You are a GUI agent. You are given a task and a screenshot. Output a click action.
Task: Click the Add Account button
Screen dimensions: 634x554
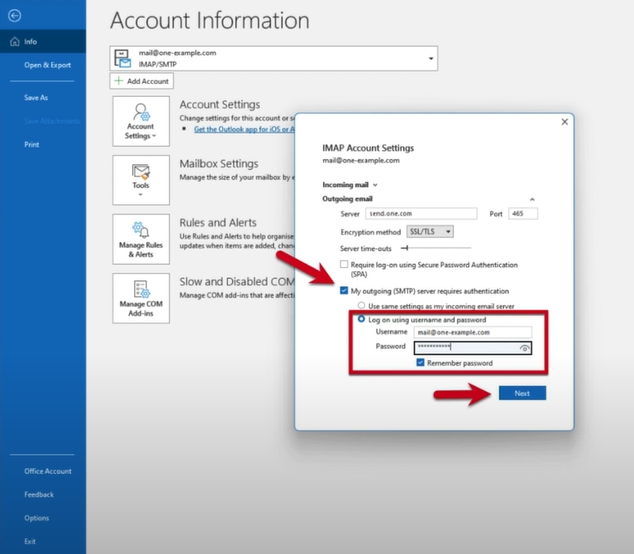pos(142,81)
